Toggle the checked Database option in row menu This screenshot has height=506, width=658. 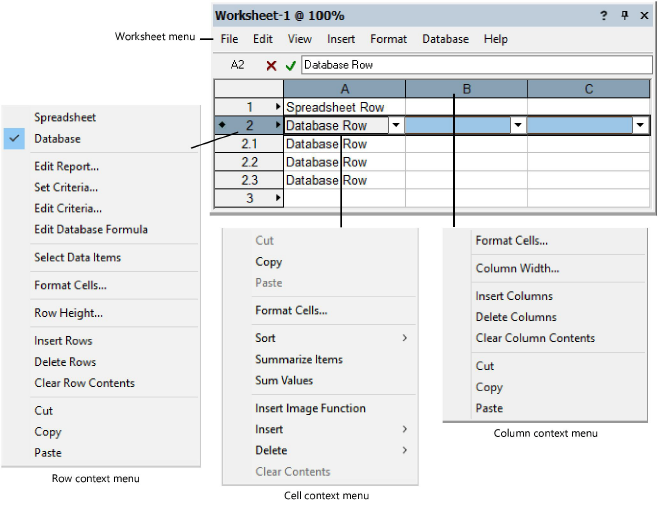[57, 139]
